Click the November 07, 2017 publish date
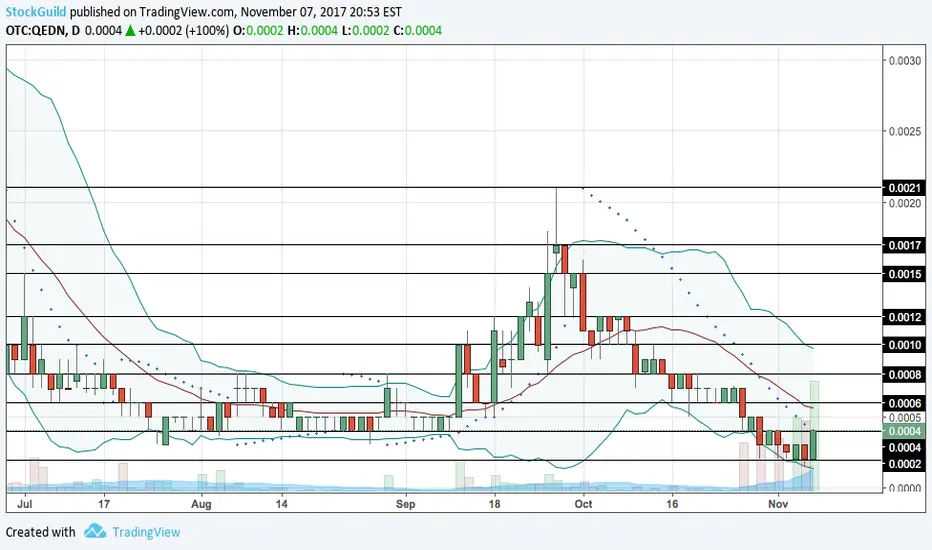 [x=292, y=12]
